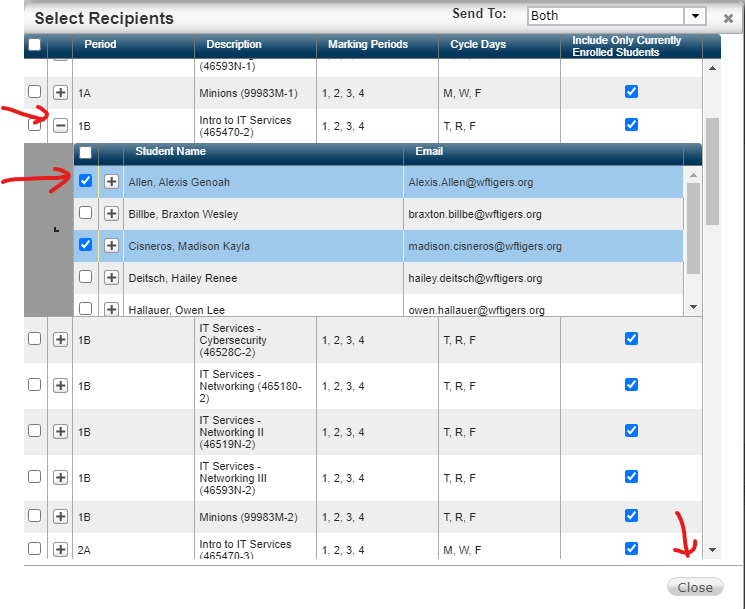Select the IT Services - Networking II class checkbox
This screenshot has height=609, width=745.
pos(35,430)
